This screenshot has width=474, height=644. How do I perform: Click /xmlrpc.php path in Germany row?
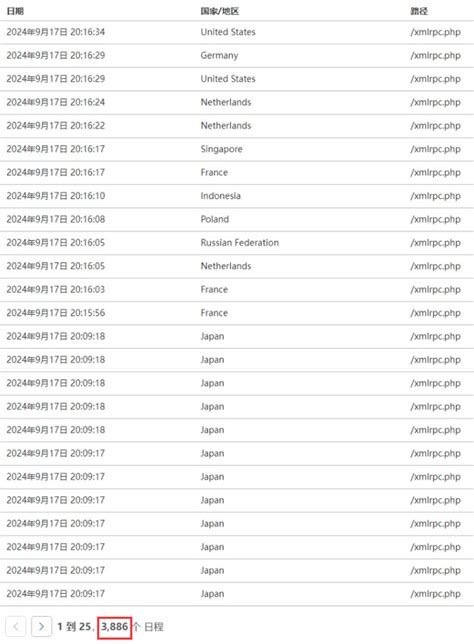[x=435, y=55]
